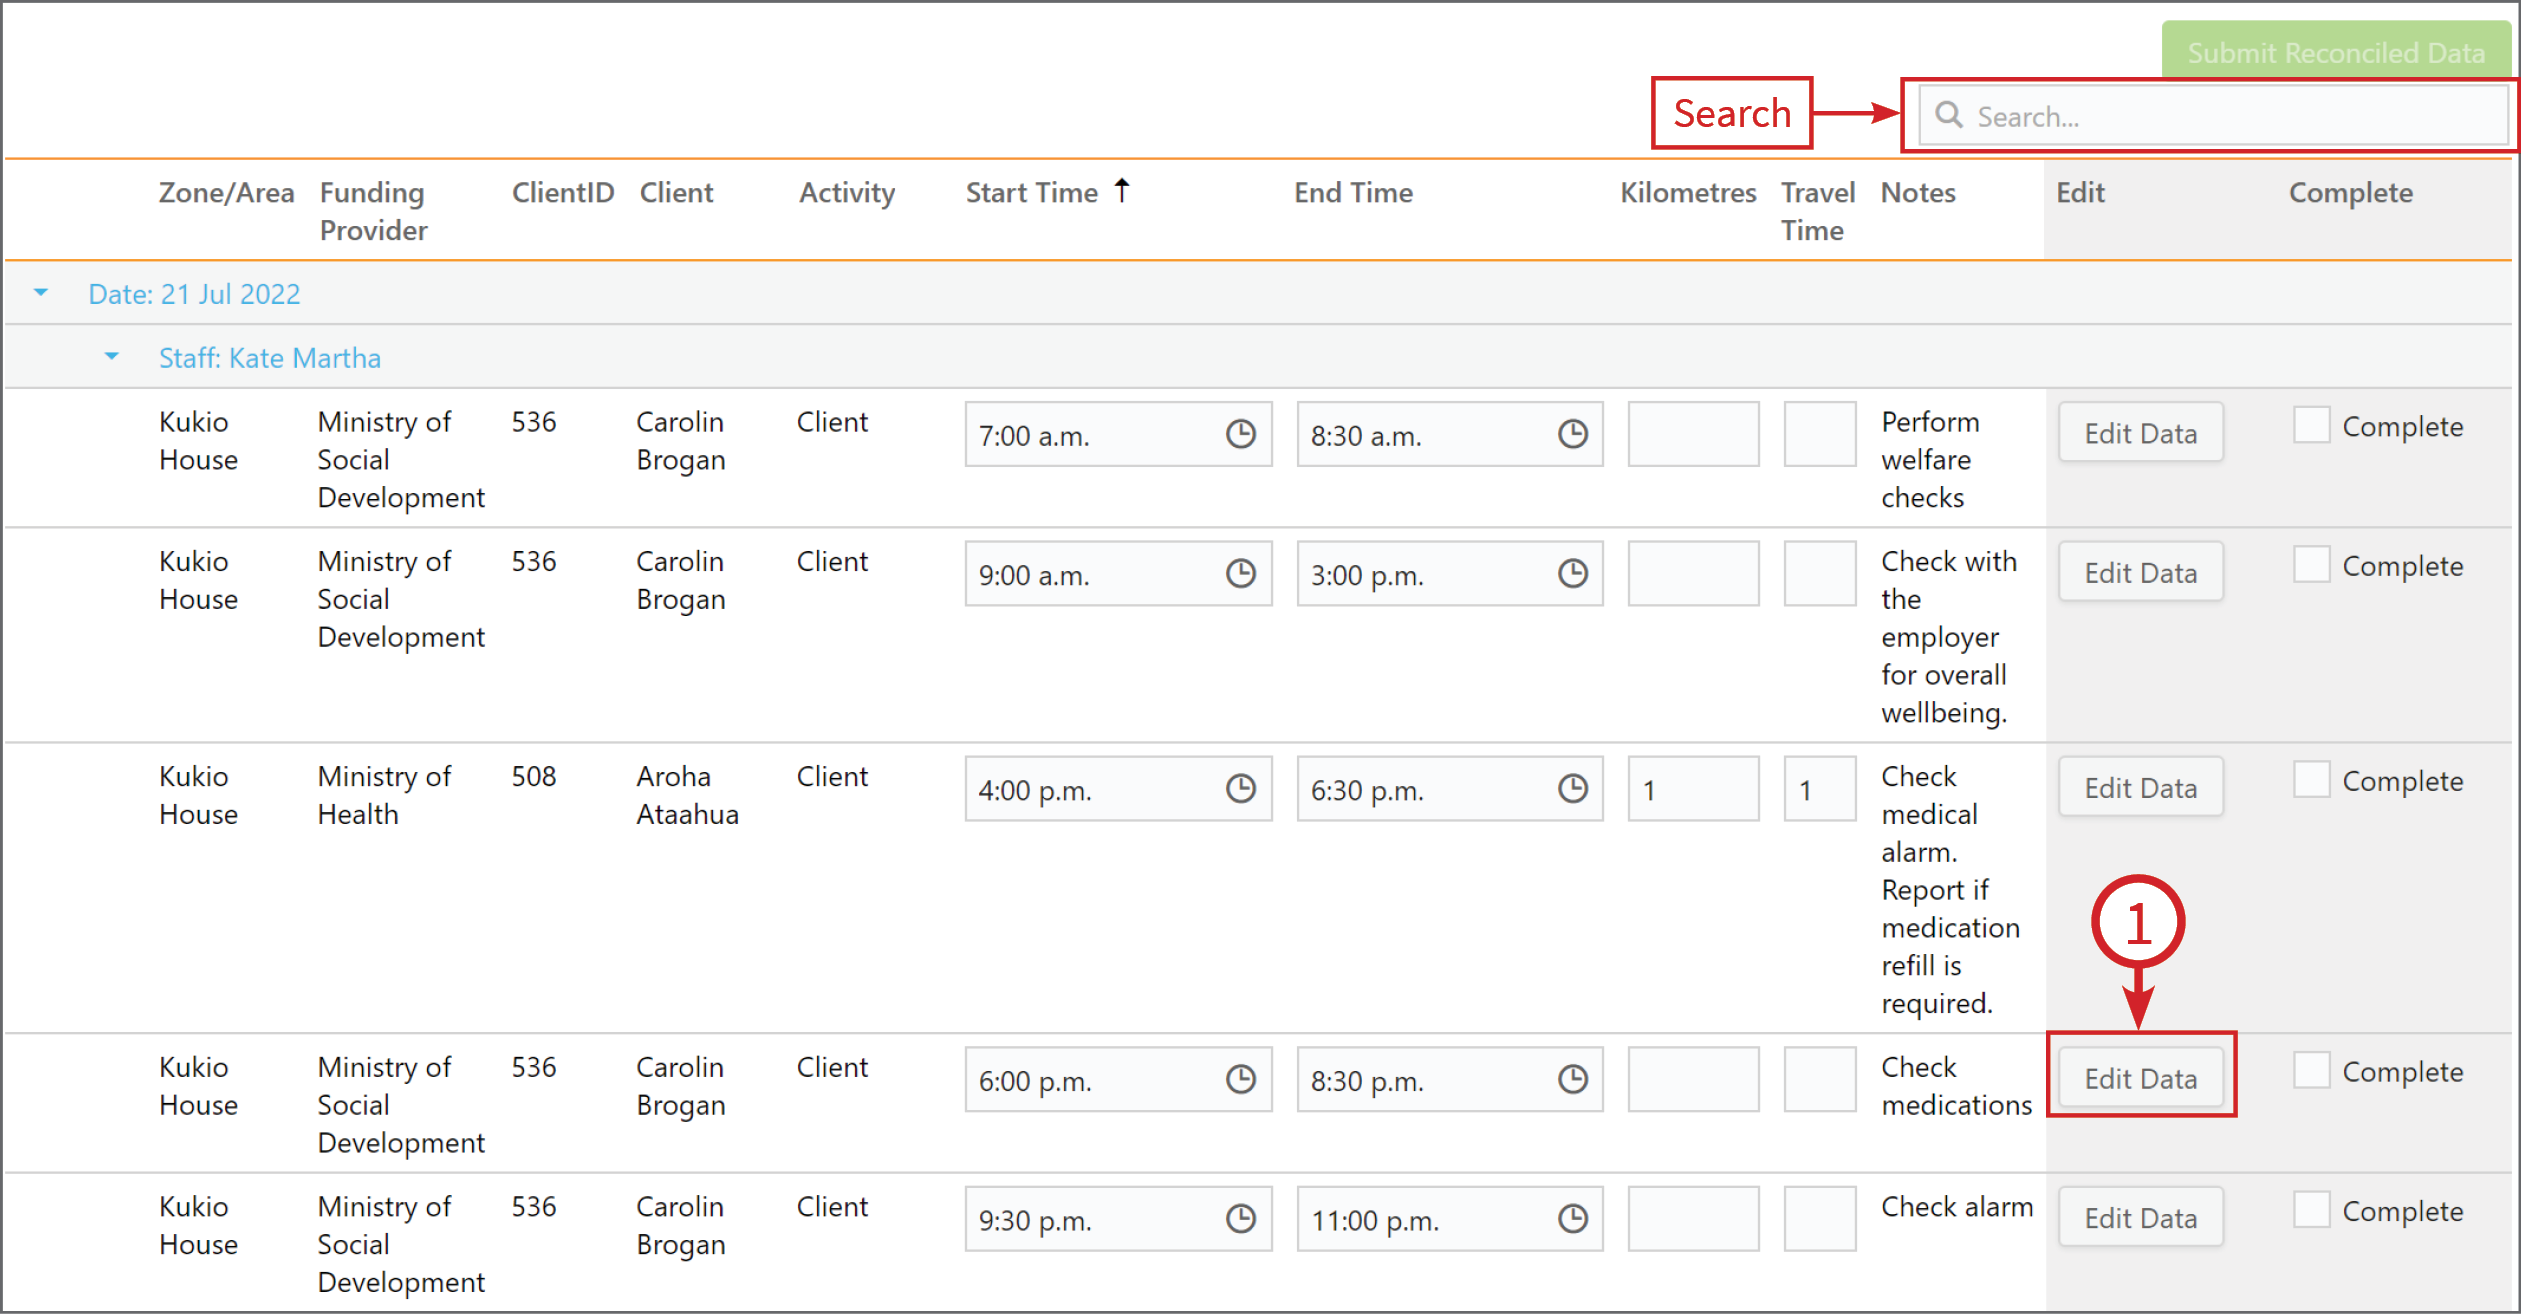2521x1314 pixels.
Task: Open time picker for 7:00 a.m. start time
Action: click(x=1240, y=434)
